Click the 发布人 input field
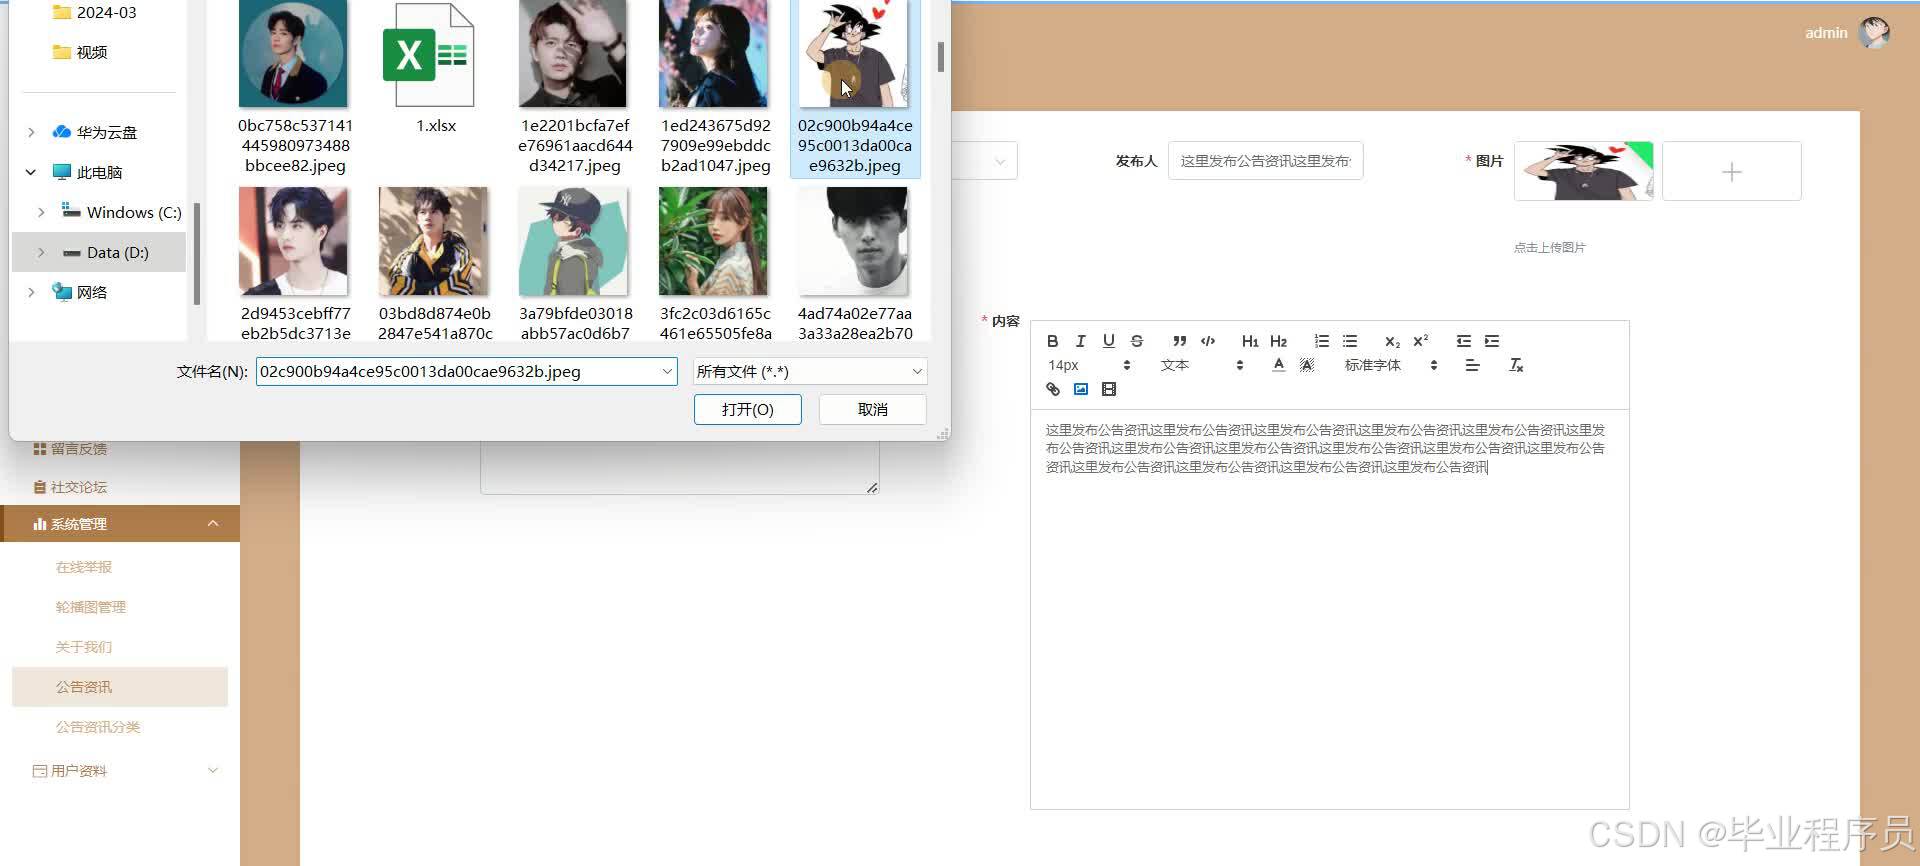 (1265, 161)
